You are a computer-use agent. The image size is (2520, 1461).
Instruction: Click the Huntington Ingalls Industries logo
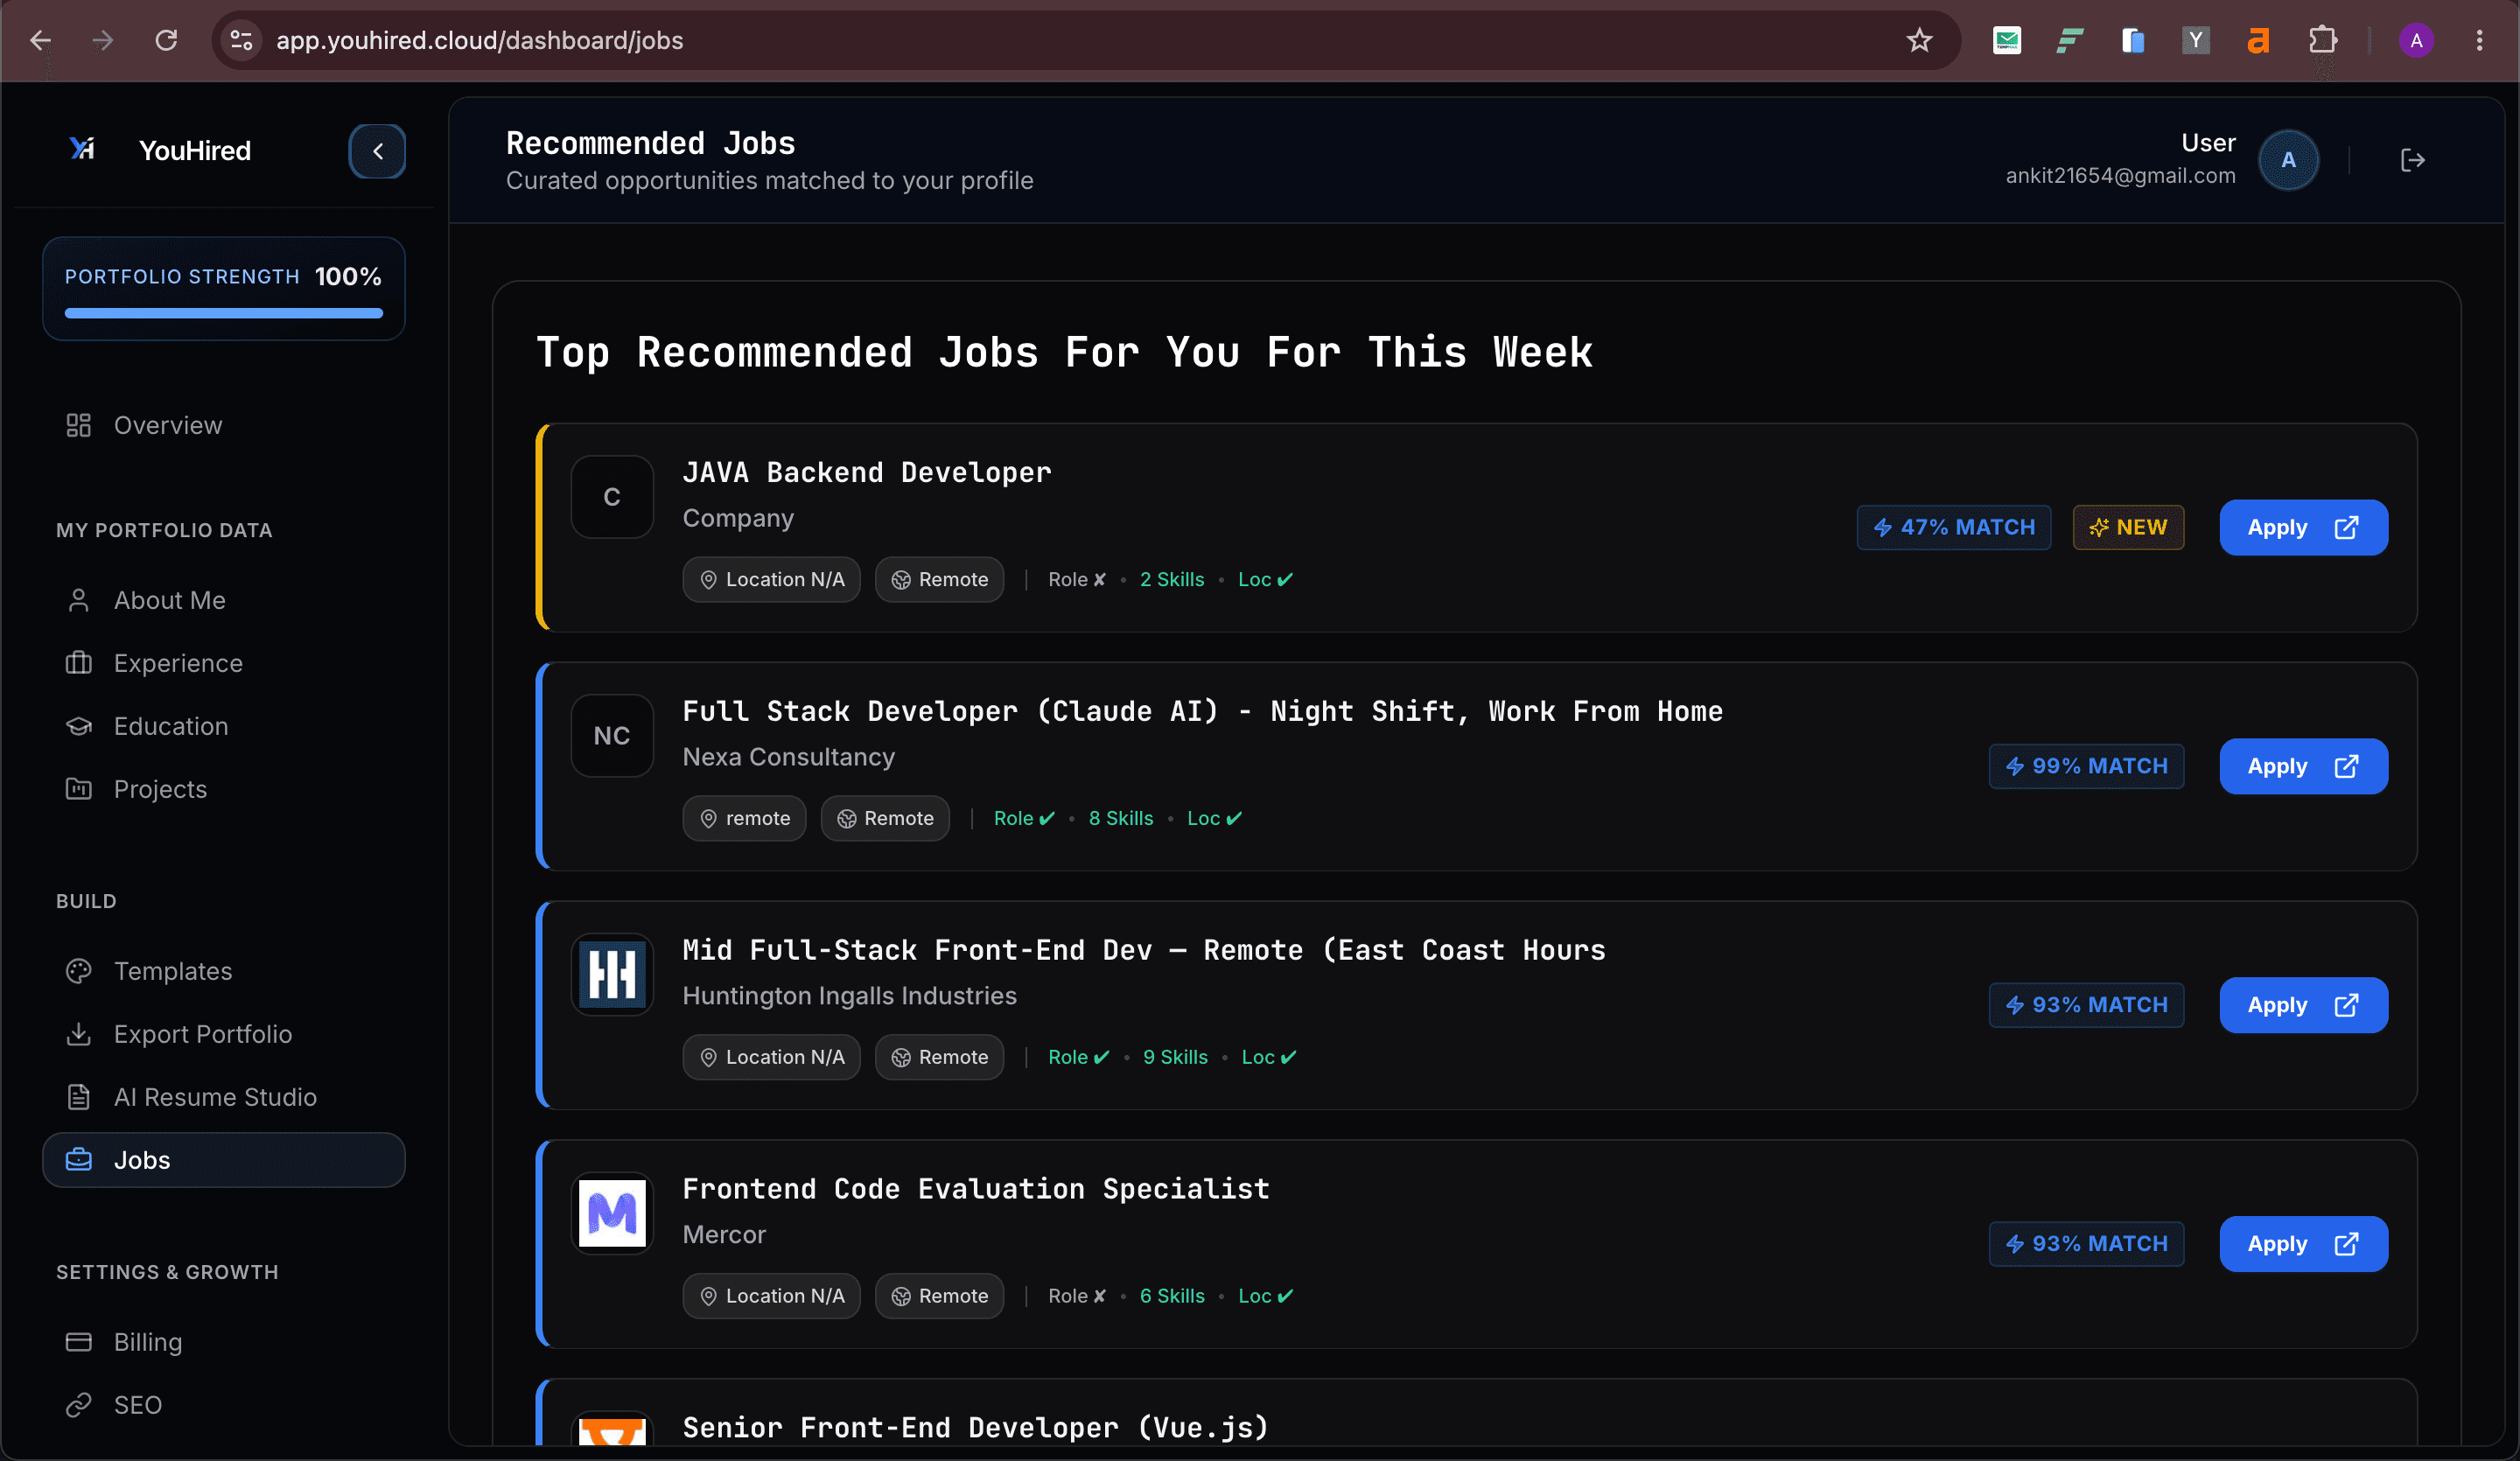(612, 975)
